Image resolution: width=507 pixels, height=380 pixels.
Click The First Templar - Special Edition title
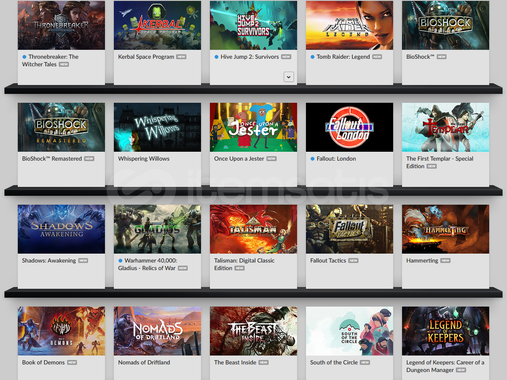click(x=440, y=162)
